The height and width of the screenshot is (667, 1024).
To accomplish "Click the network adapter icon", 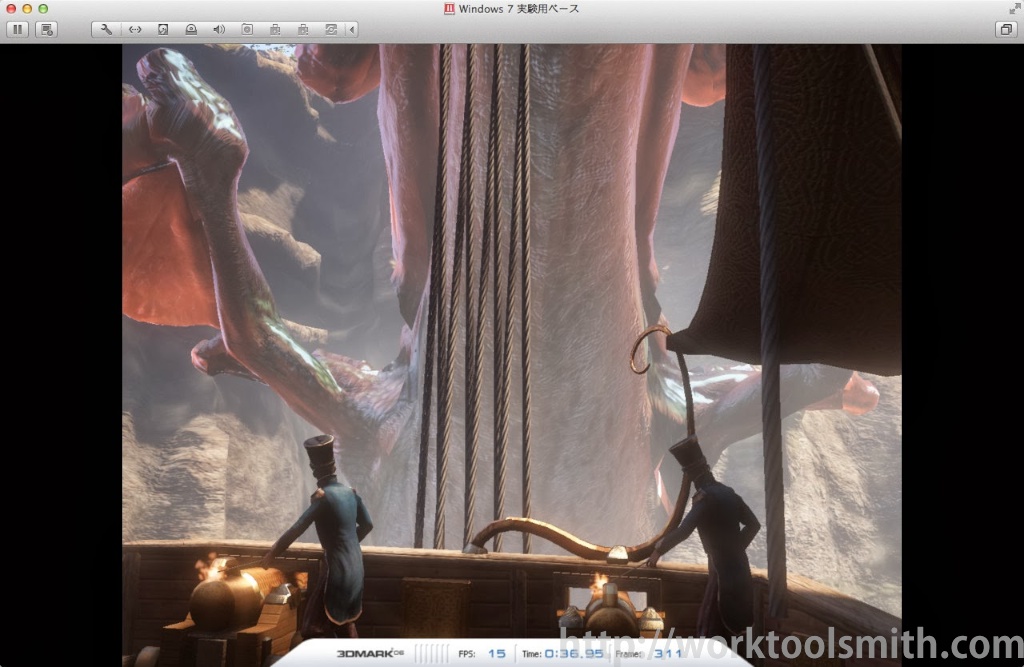I will [x=135, y=29].
